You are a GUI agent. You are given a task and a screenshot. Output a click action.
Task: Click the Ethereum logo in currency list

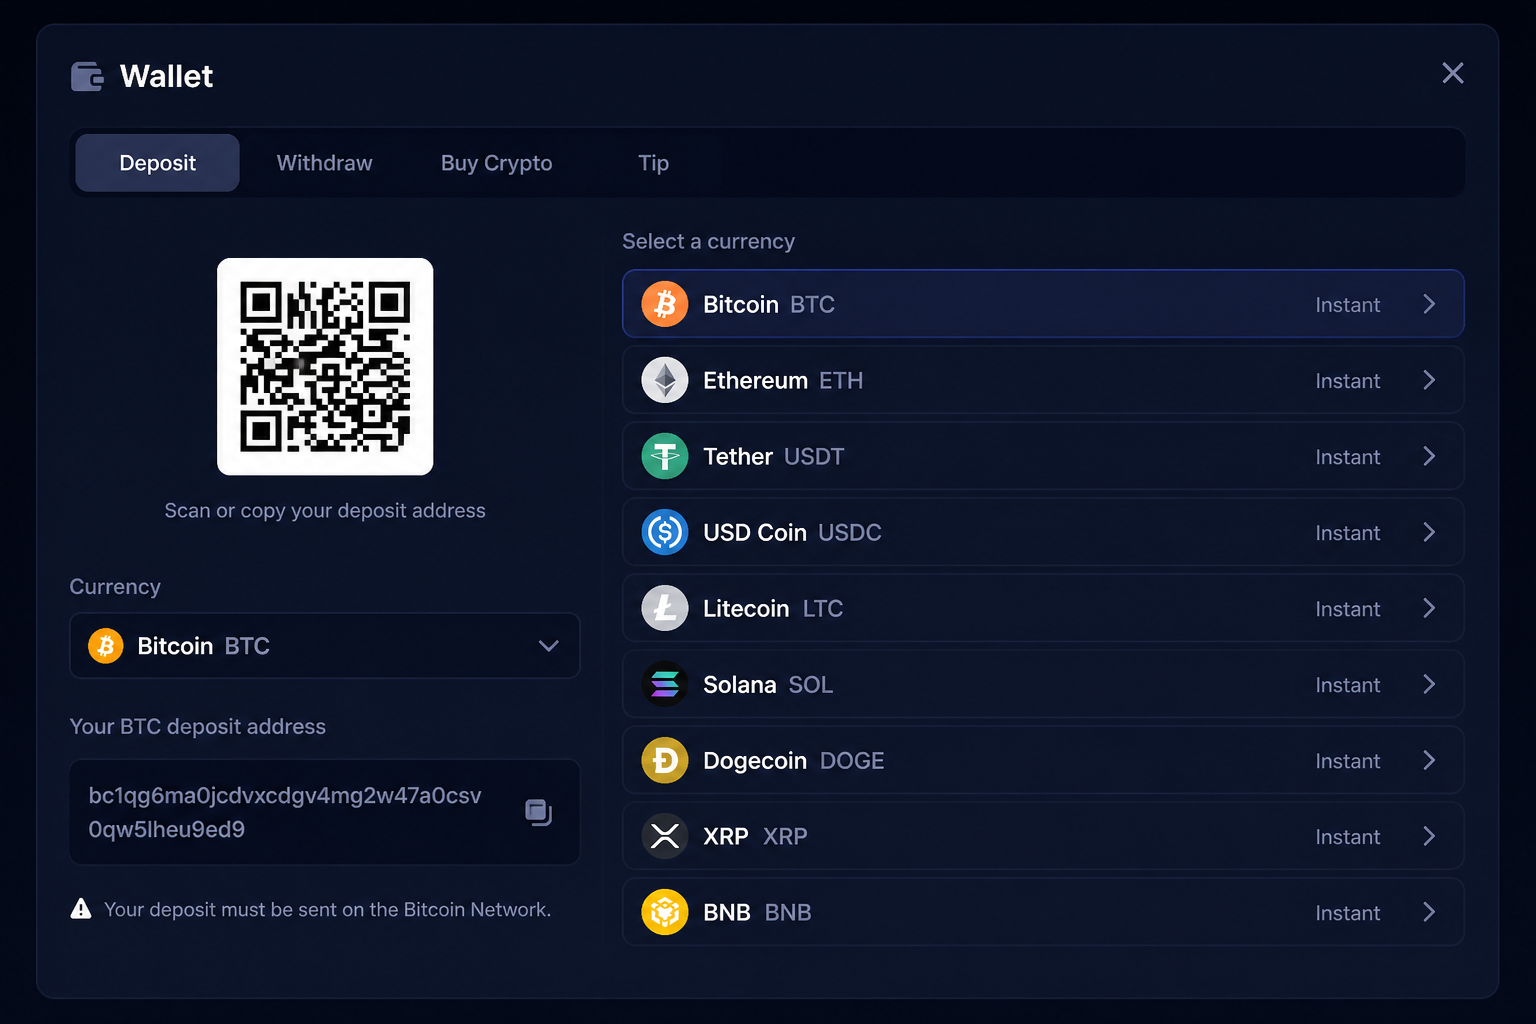pyautogui.click(x=665, y=380)
